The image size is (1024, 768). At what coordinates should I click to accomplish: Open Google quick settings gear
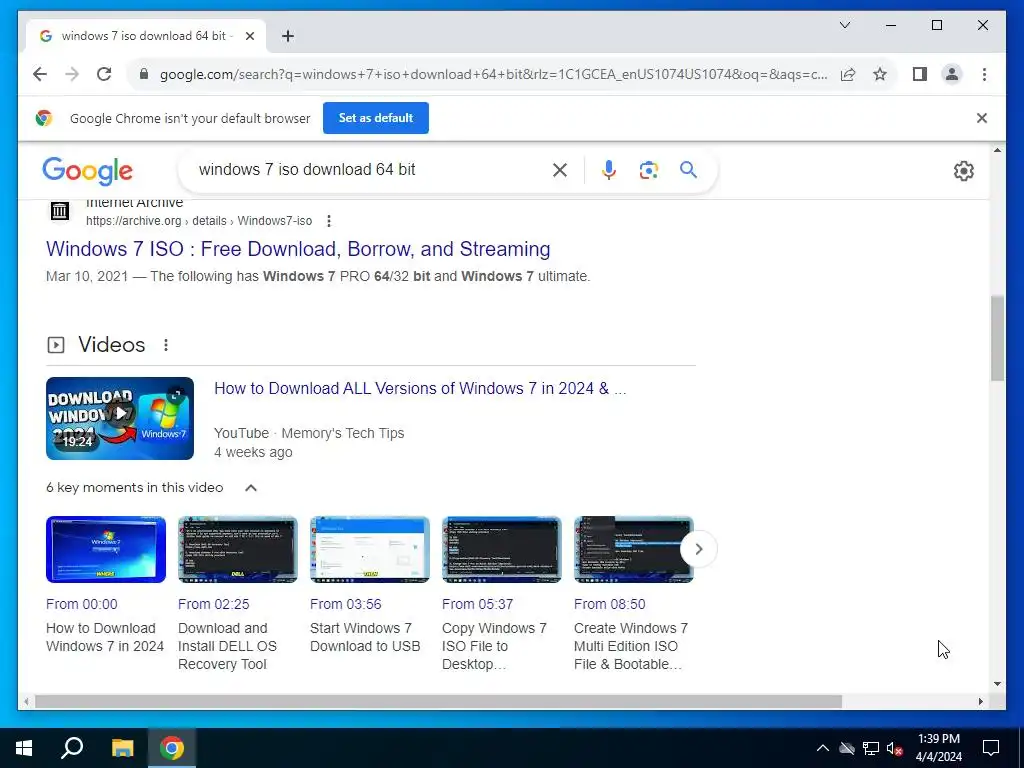click(x=963, y=171)
